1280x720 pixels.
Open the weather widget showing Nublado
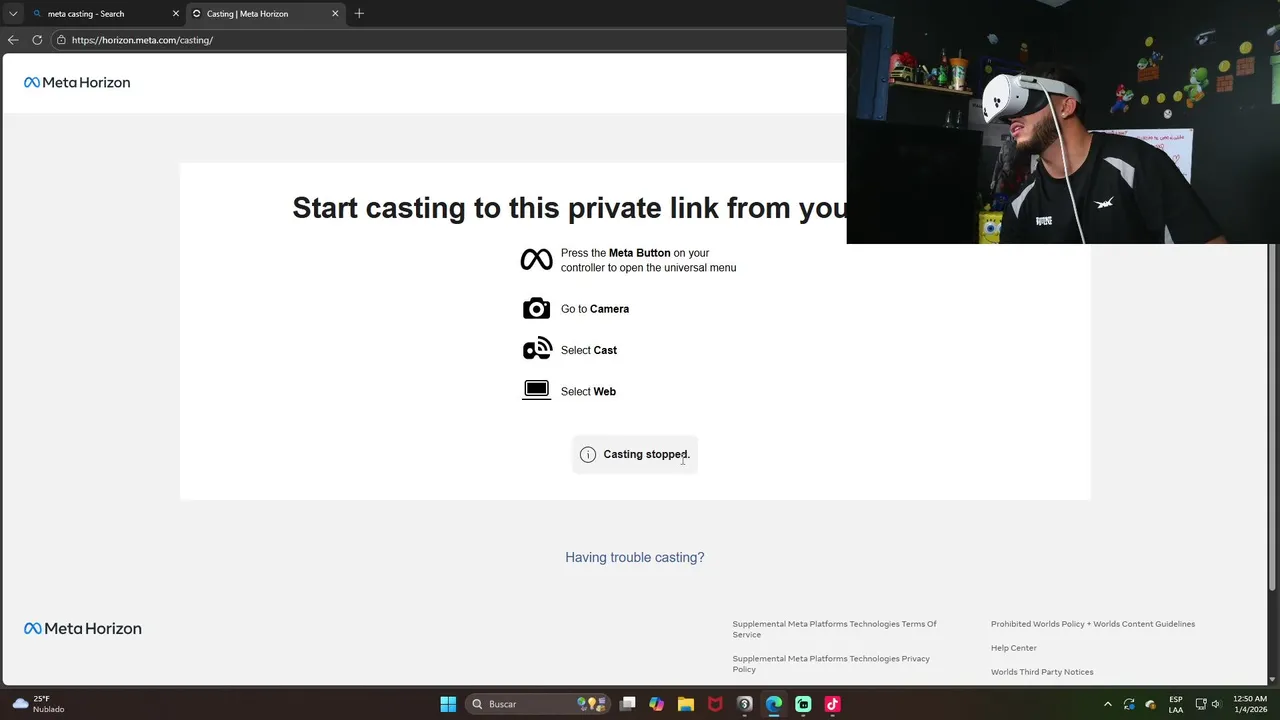click(38, 704)
